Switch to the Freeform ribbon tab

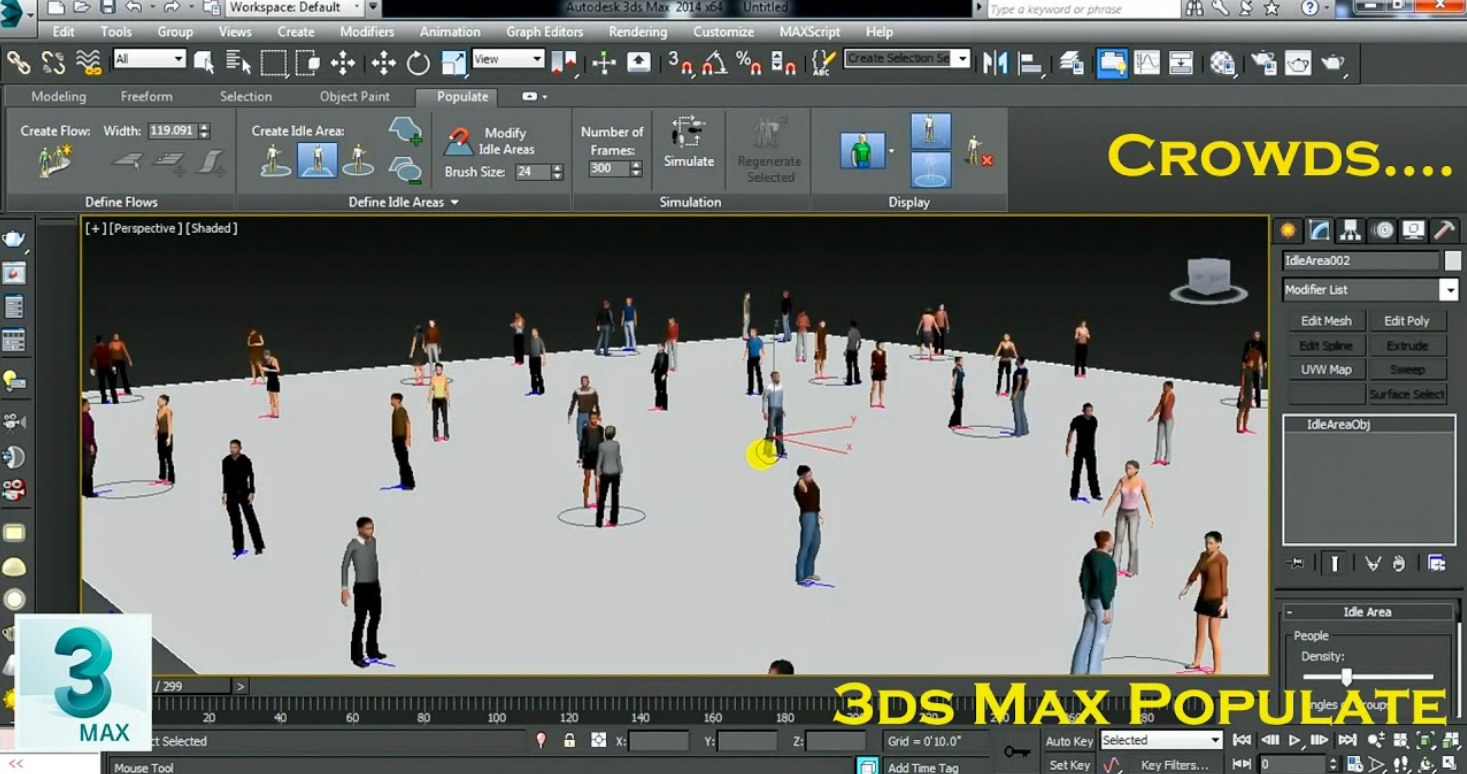click(146, 97)
